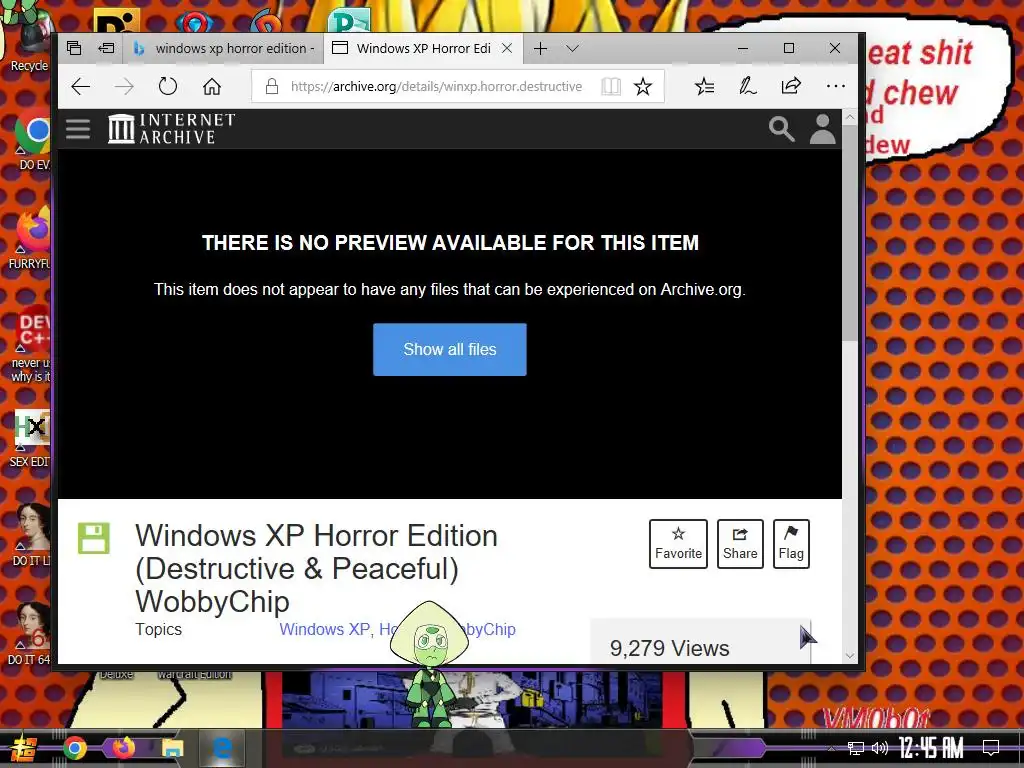This screenshot has height=768, width=1024.
Task: Click the Windows XP Horror Edition title text
Action: pyautogui.click(x=316, y=568)
